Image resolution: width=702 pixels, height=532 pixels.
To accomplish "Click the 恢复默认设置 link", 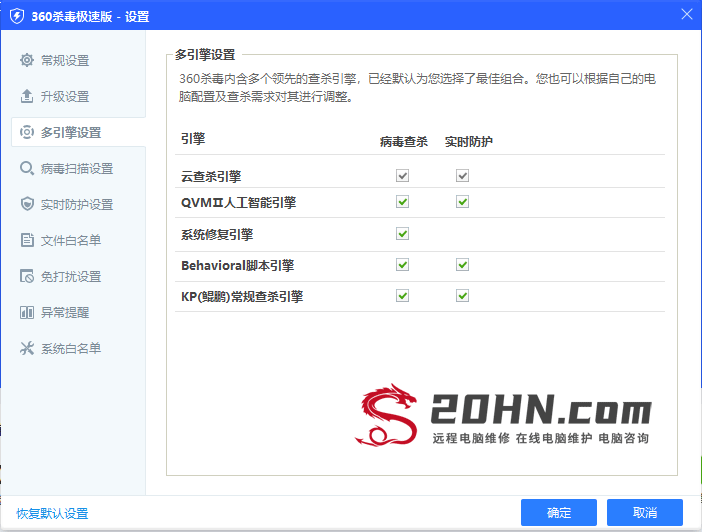I will click(x=52, y=513).
